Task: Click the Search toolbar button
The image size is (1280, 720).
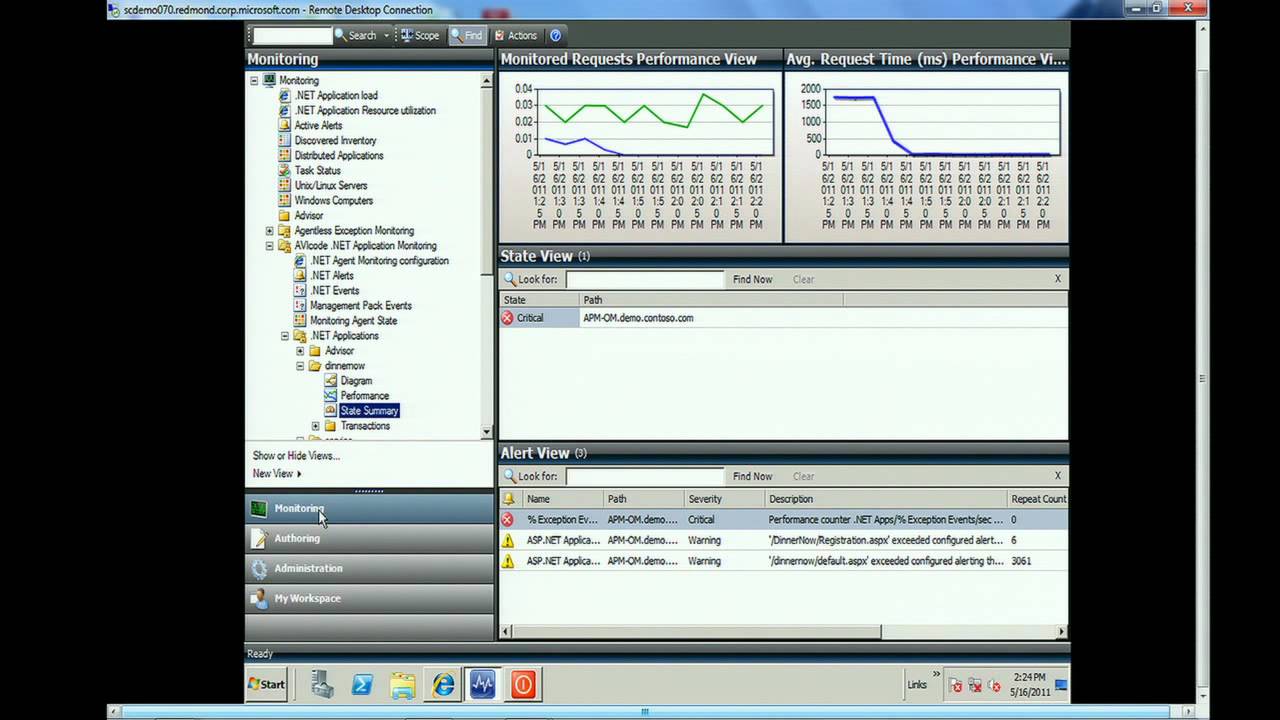Action: coord(356,35)
